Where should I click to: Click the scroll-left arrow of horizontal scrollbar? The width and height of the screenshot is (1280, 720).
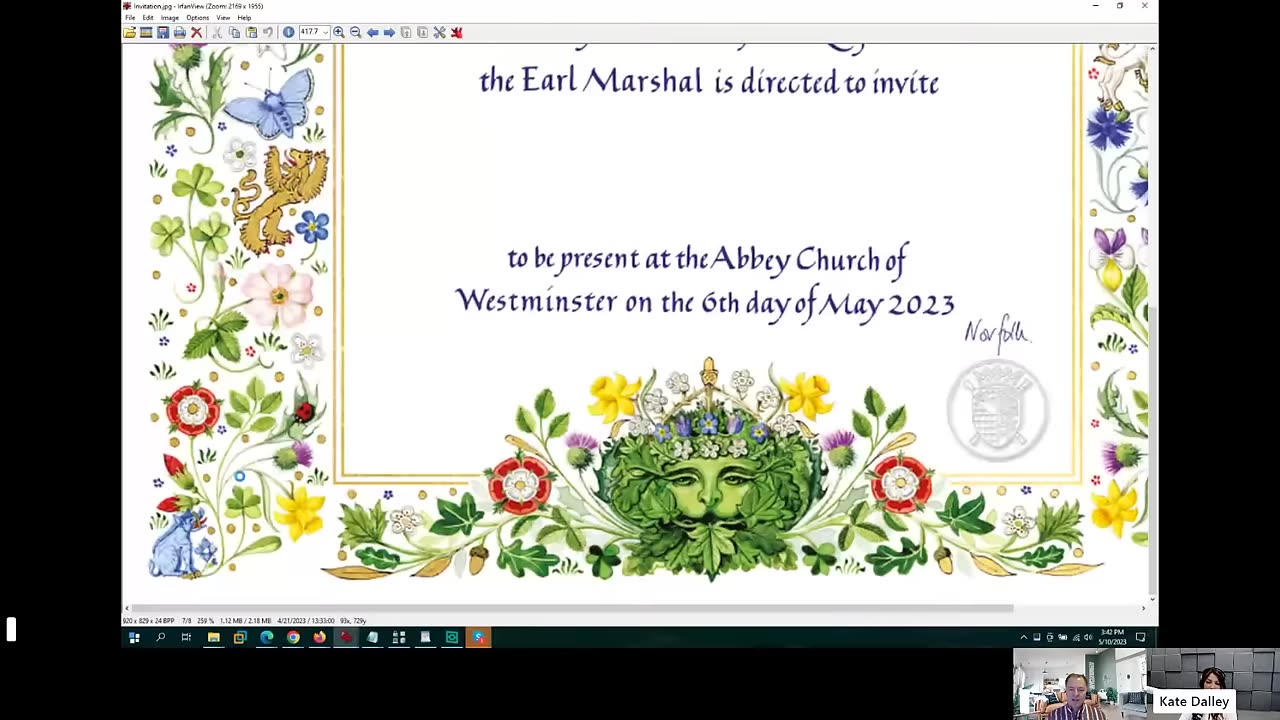[x=127, y=608]
